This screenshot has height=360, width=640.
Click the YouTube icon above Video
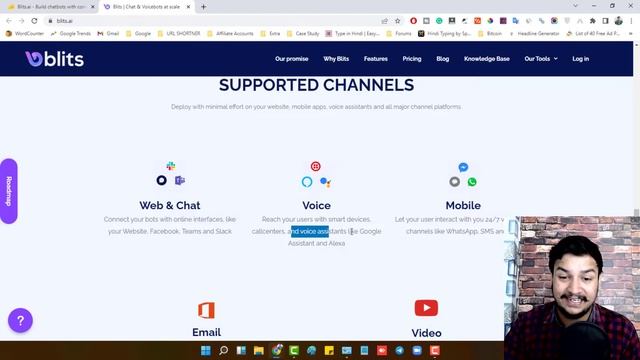pos(426,308)
